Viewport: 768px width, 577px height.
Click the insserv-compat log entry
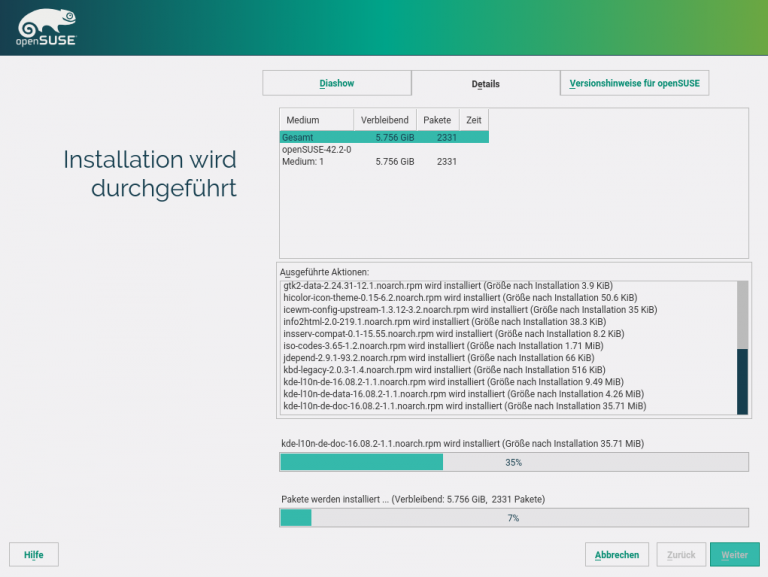pyautogui.click(x=454, y=334)
